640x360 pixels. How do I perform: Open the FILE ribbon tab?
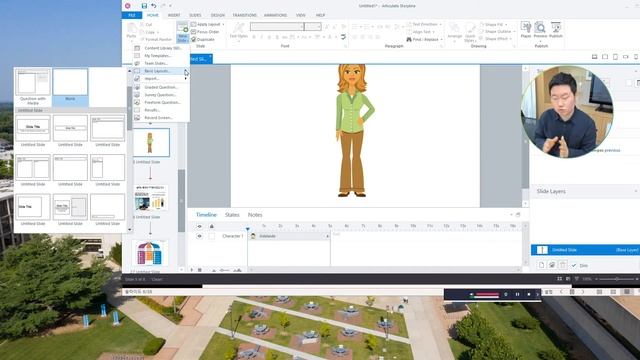pos(132,15)
